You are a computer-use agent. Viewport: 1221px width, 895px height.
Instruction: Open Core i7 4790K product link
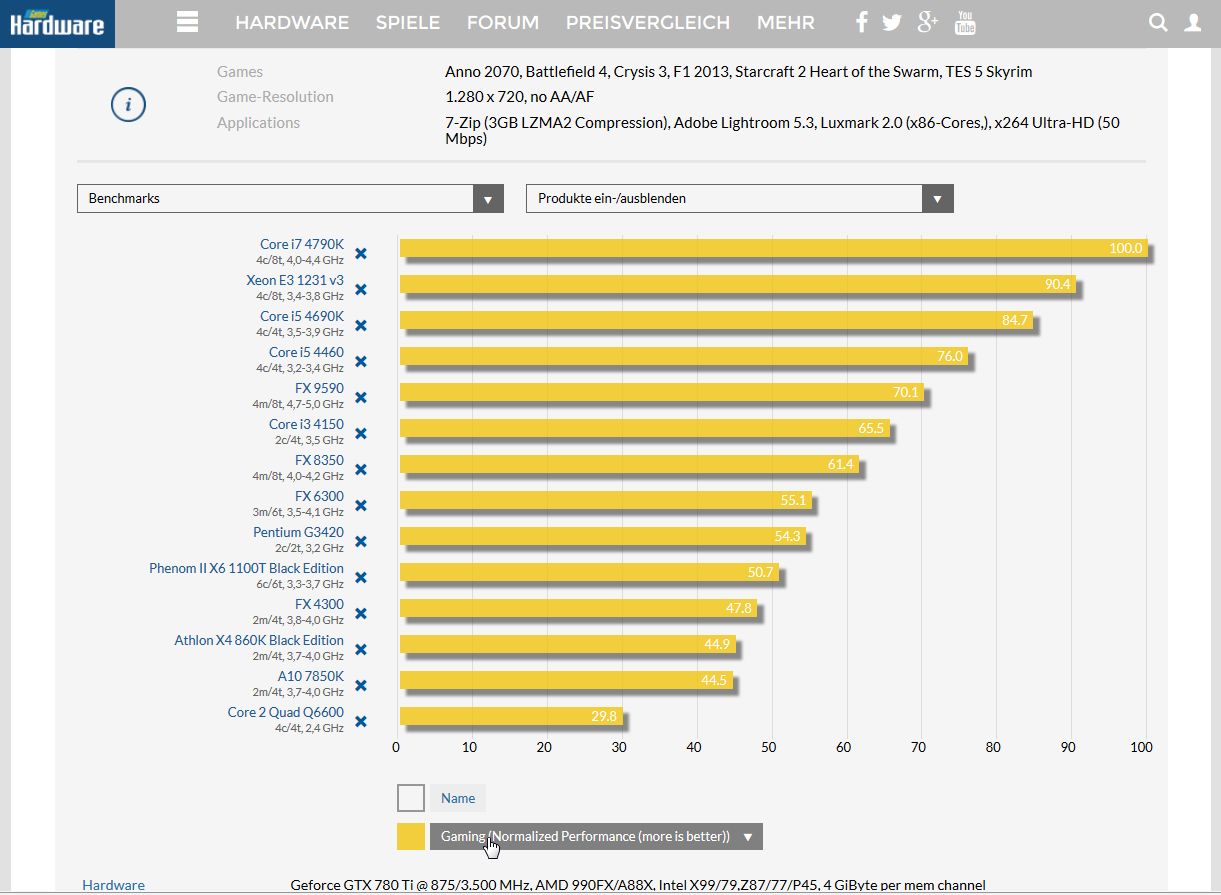point(302,244)
